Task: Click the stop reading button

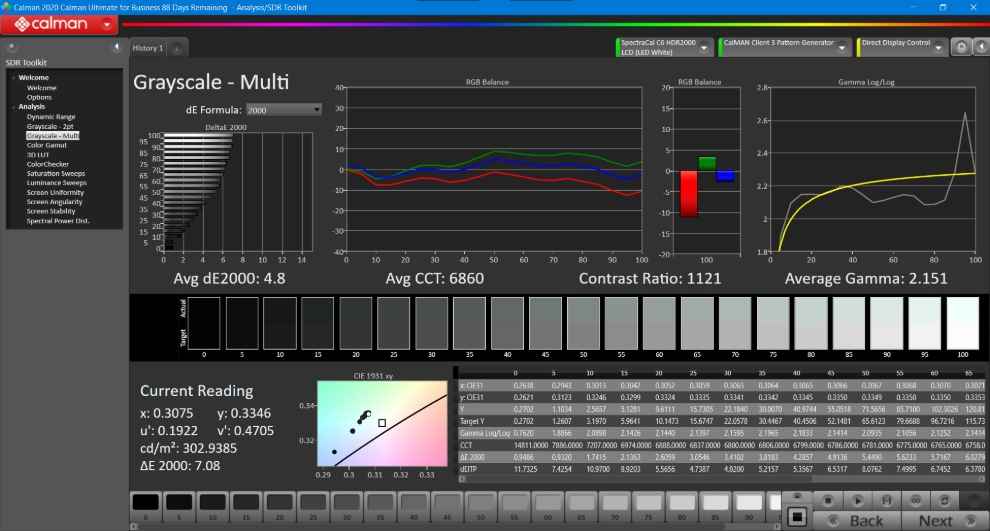Action: [x=828, y=500]
